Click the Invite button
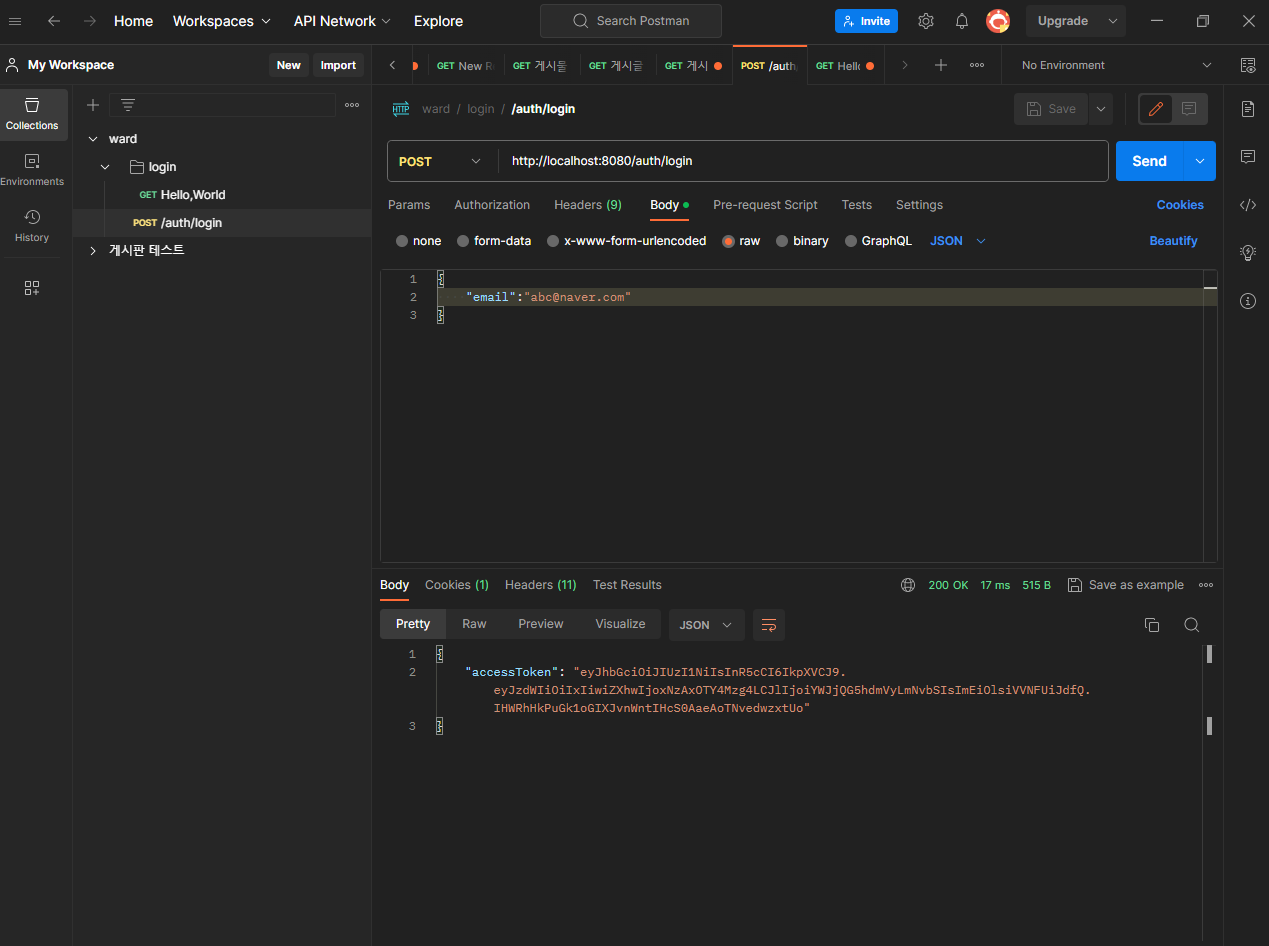The width and height of the screenshot is (1269, 946). pyautogui.click(x=866, y=21)
